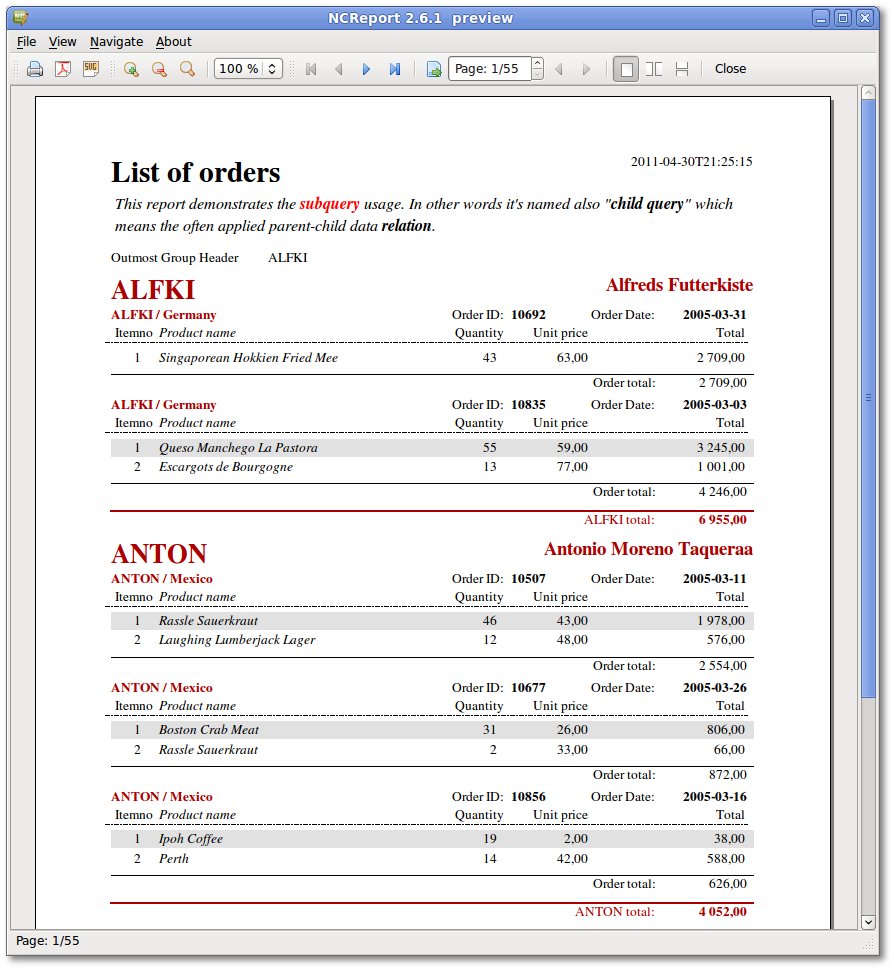894x970 pixels.
Task: Click the Laughing Lumberjack Lager product
Action: (x=237, y=640)
